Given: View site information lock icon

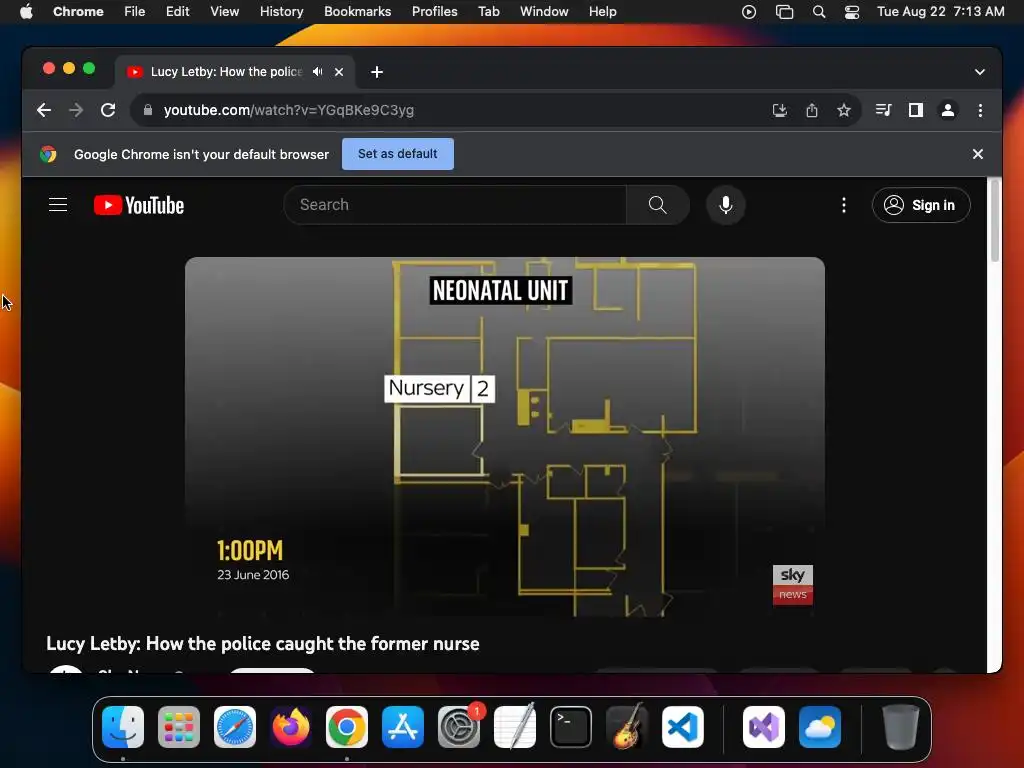Looking at the screenshot, I should point(148,110).
